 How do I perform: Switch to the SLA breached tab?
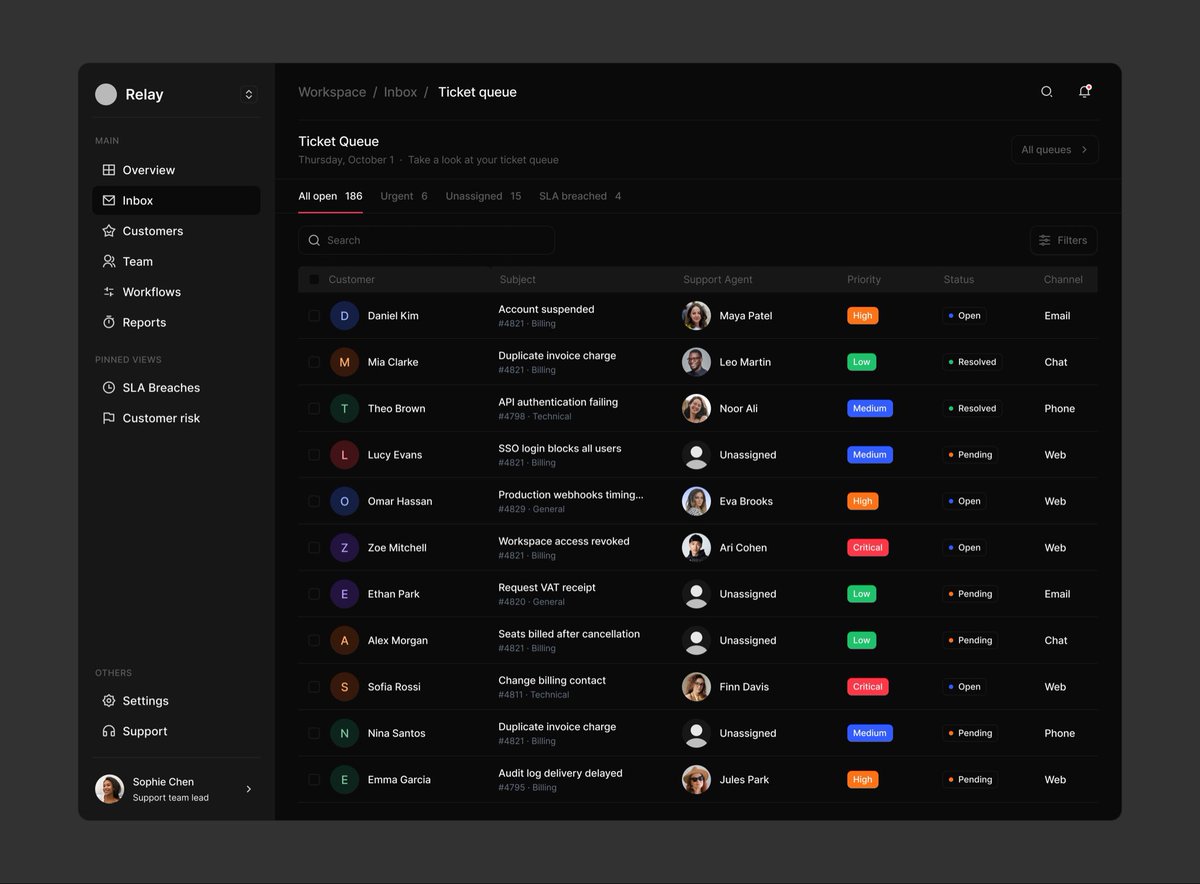tap(580, 197)
